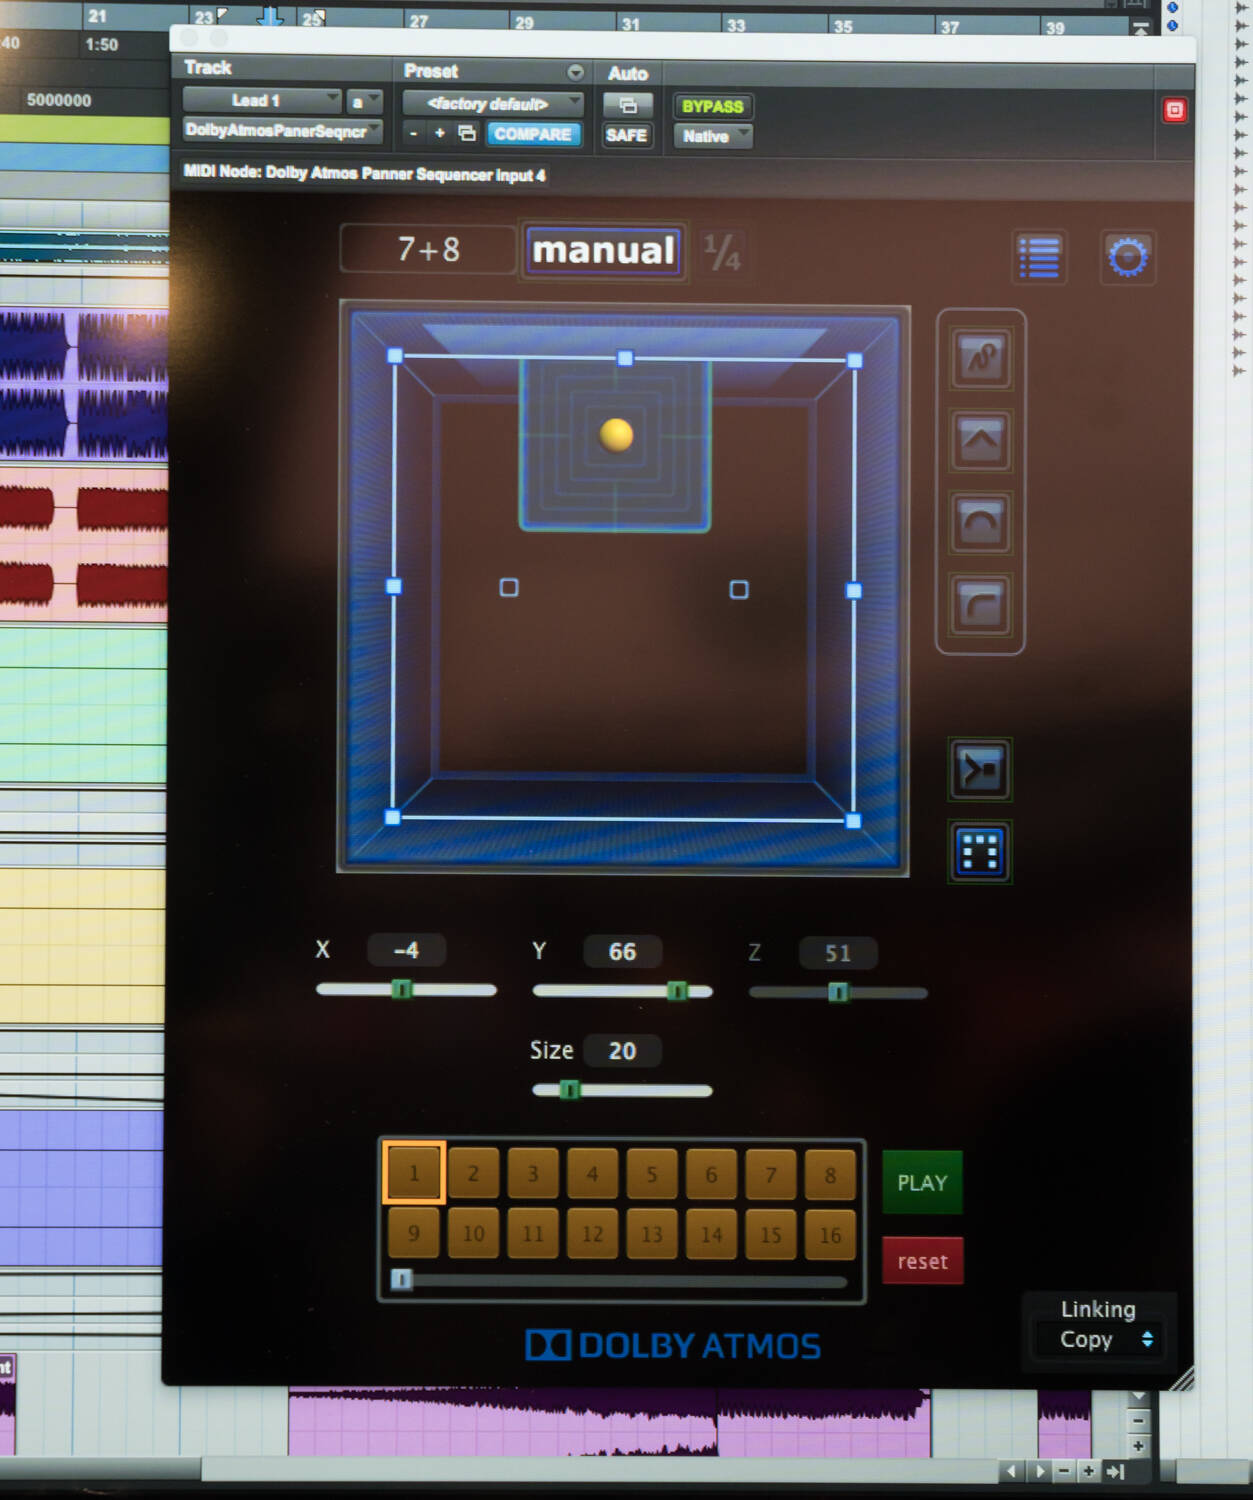
Task: Click the Size slider handle
Action: pos(570,1090)
